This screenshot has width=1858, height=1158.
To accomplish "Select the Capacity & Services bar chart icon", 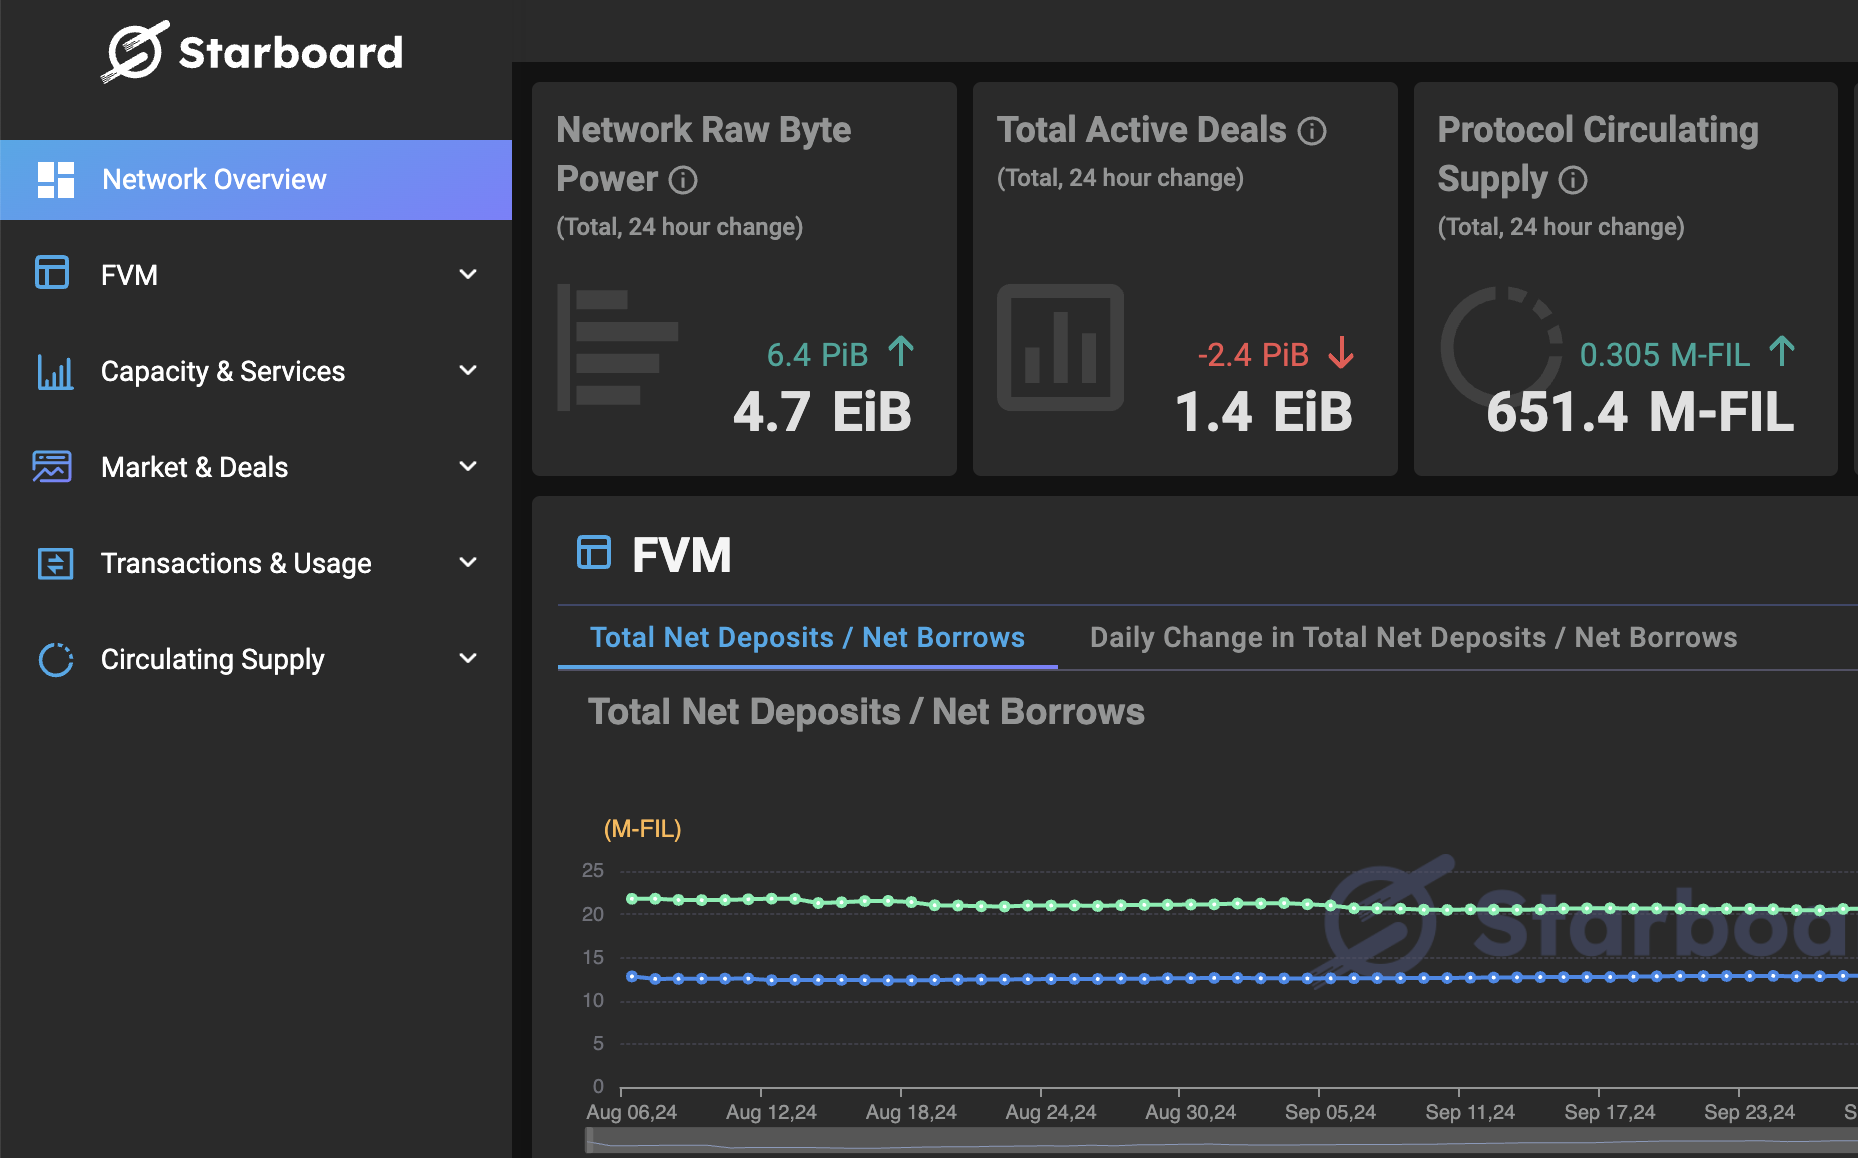I will pos(55,370).
